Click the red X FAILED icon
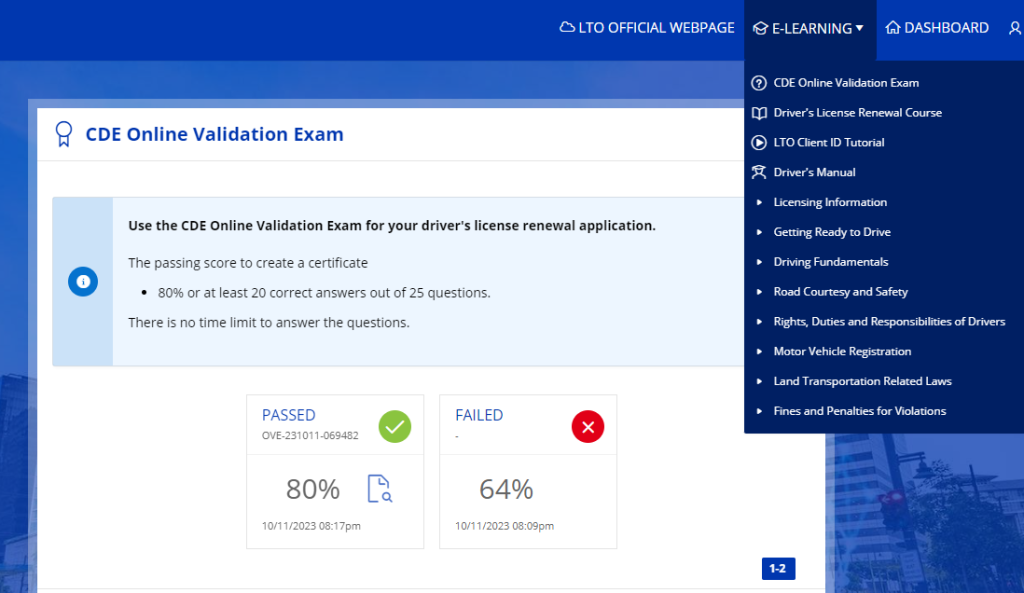Image resolution: width=1024 pixels, height=593 pixels. coord(588,426)
